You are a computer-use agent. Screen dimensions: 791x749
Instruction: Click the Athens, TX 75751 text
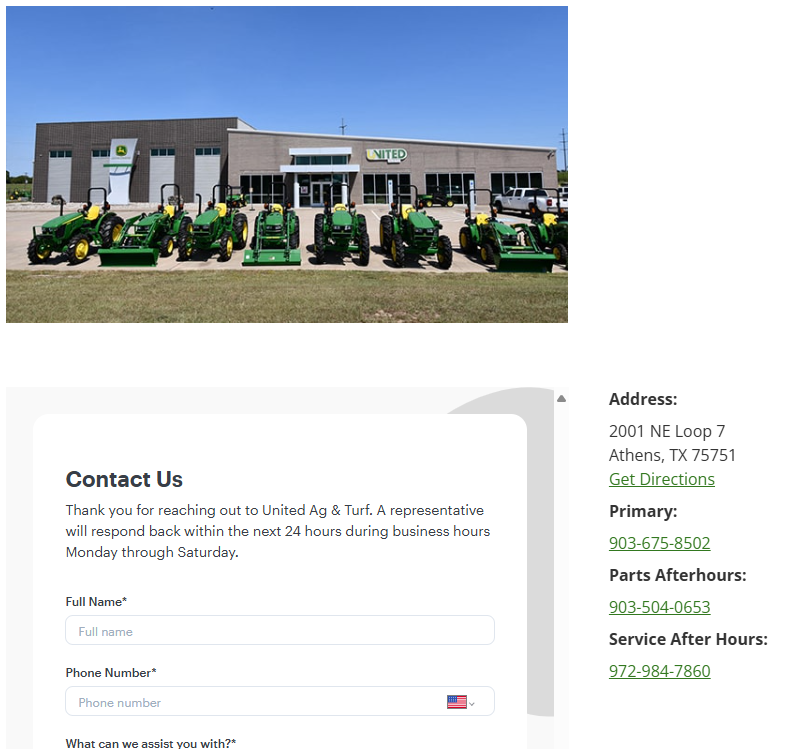point(672,455)
